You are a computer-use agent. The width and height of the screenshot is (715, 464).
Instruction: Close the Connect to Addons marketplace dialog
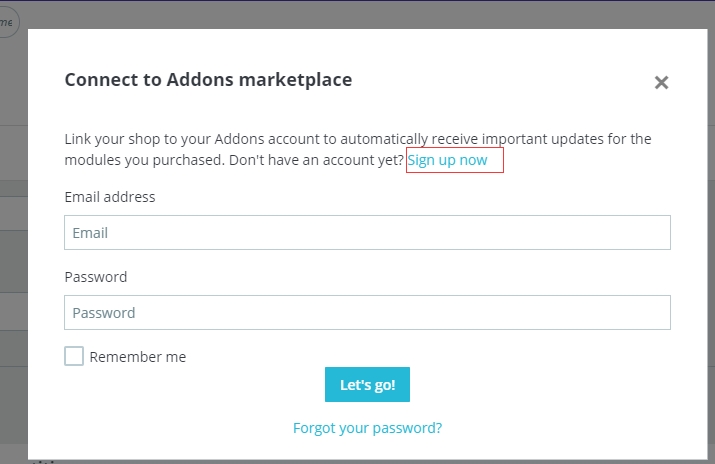tap(661, 83)
